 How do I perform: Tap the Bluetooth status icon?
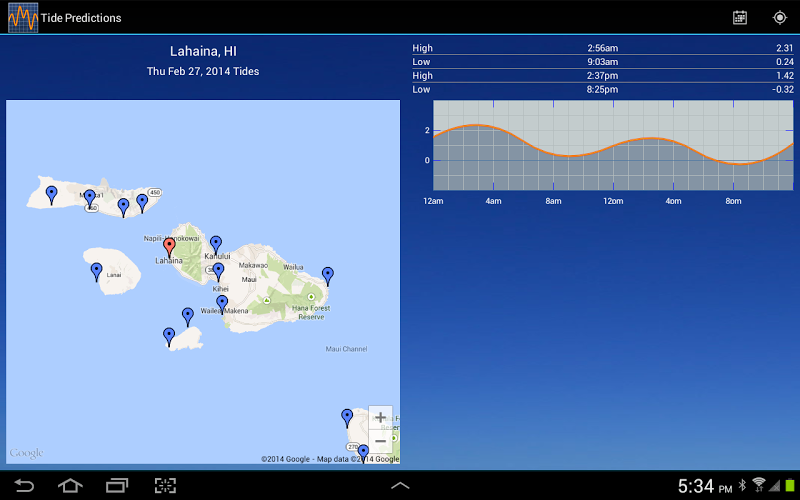click(x=742, y=485)
